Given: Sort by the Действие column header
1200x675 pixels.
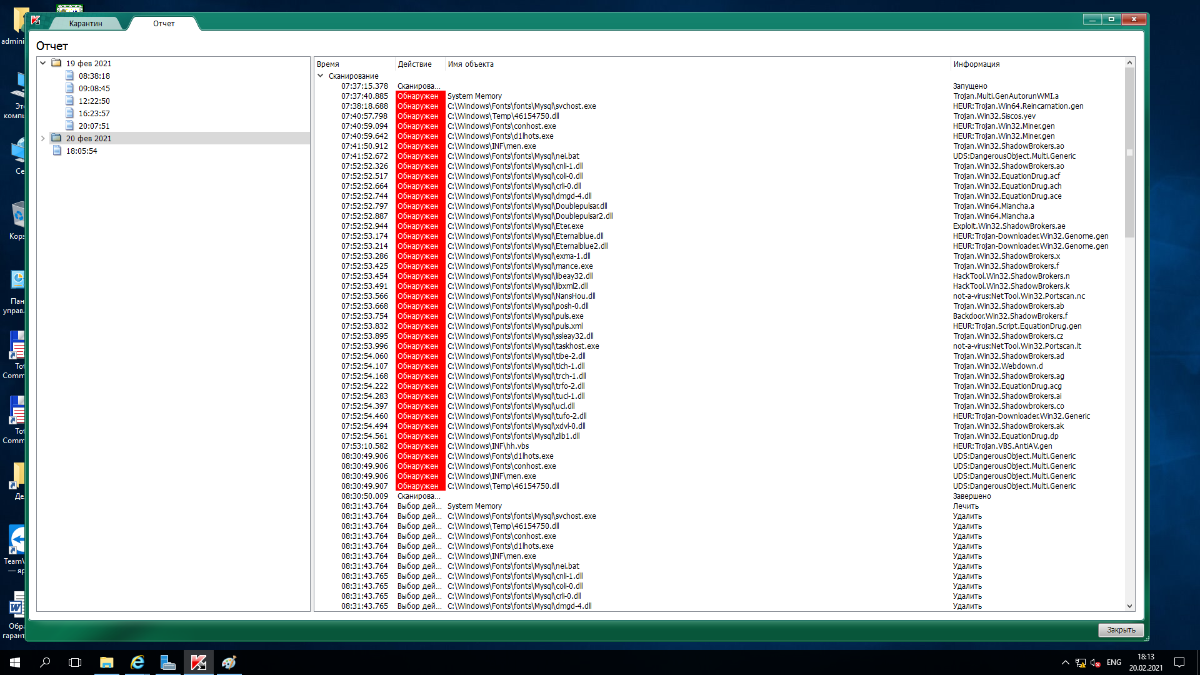Looking at the screenshot, I should pos(414,64).
